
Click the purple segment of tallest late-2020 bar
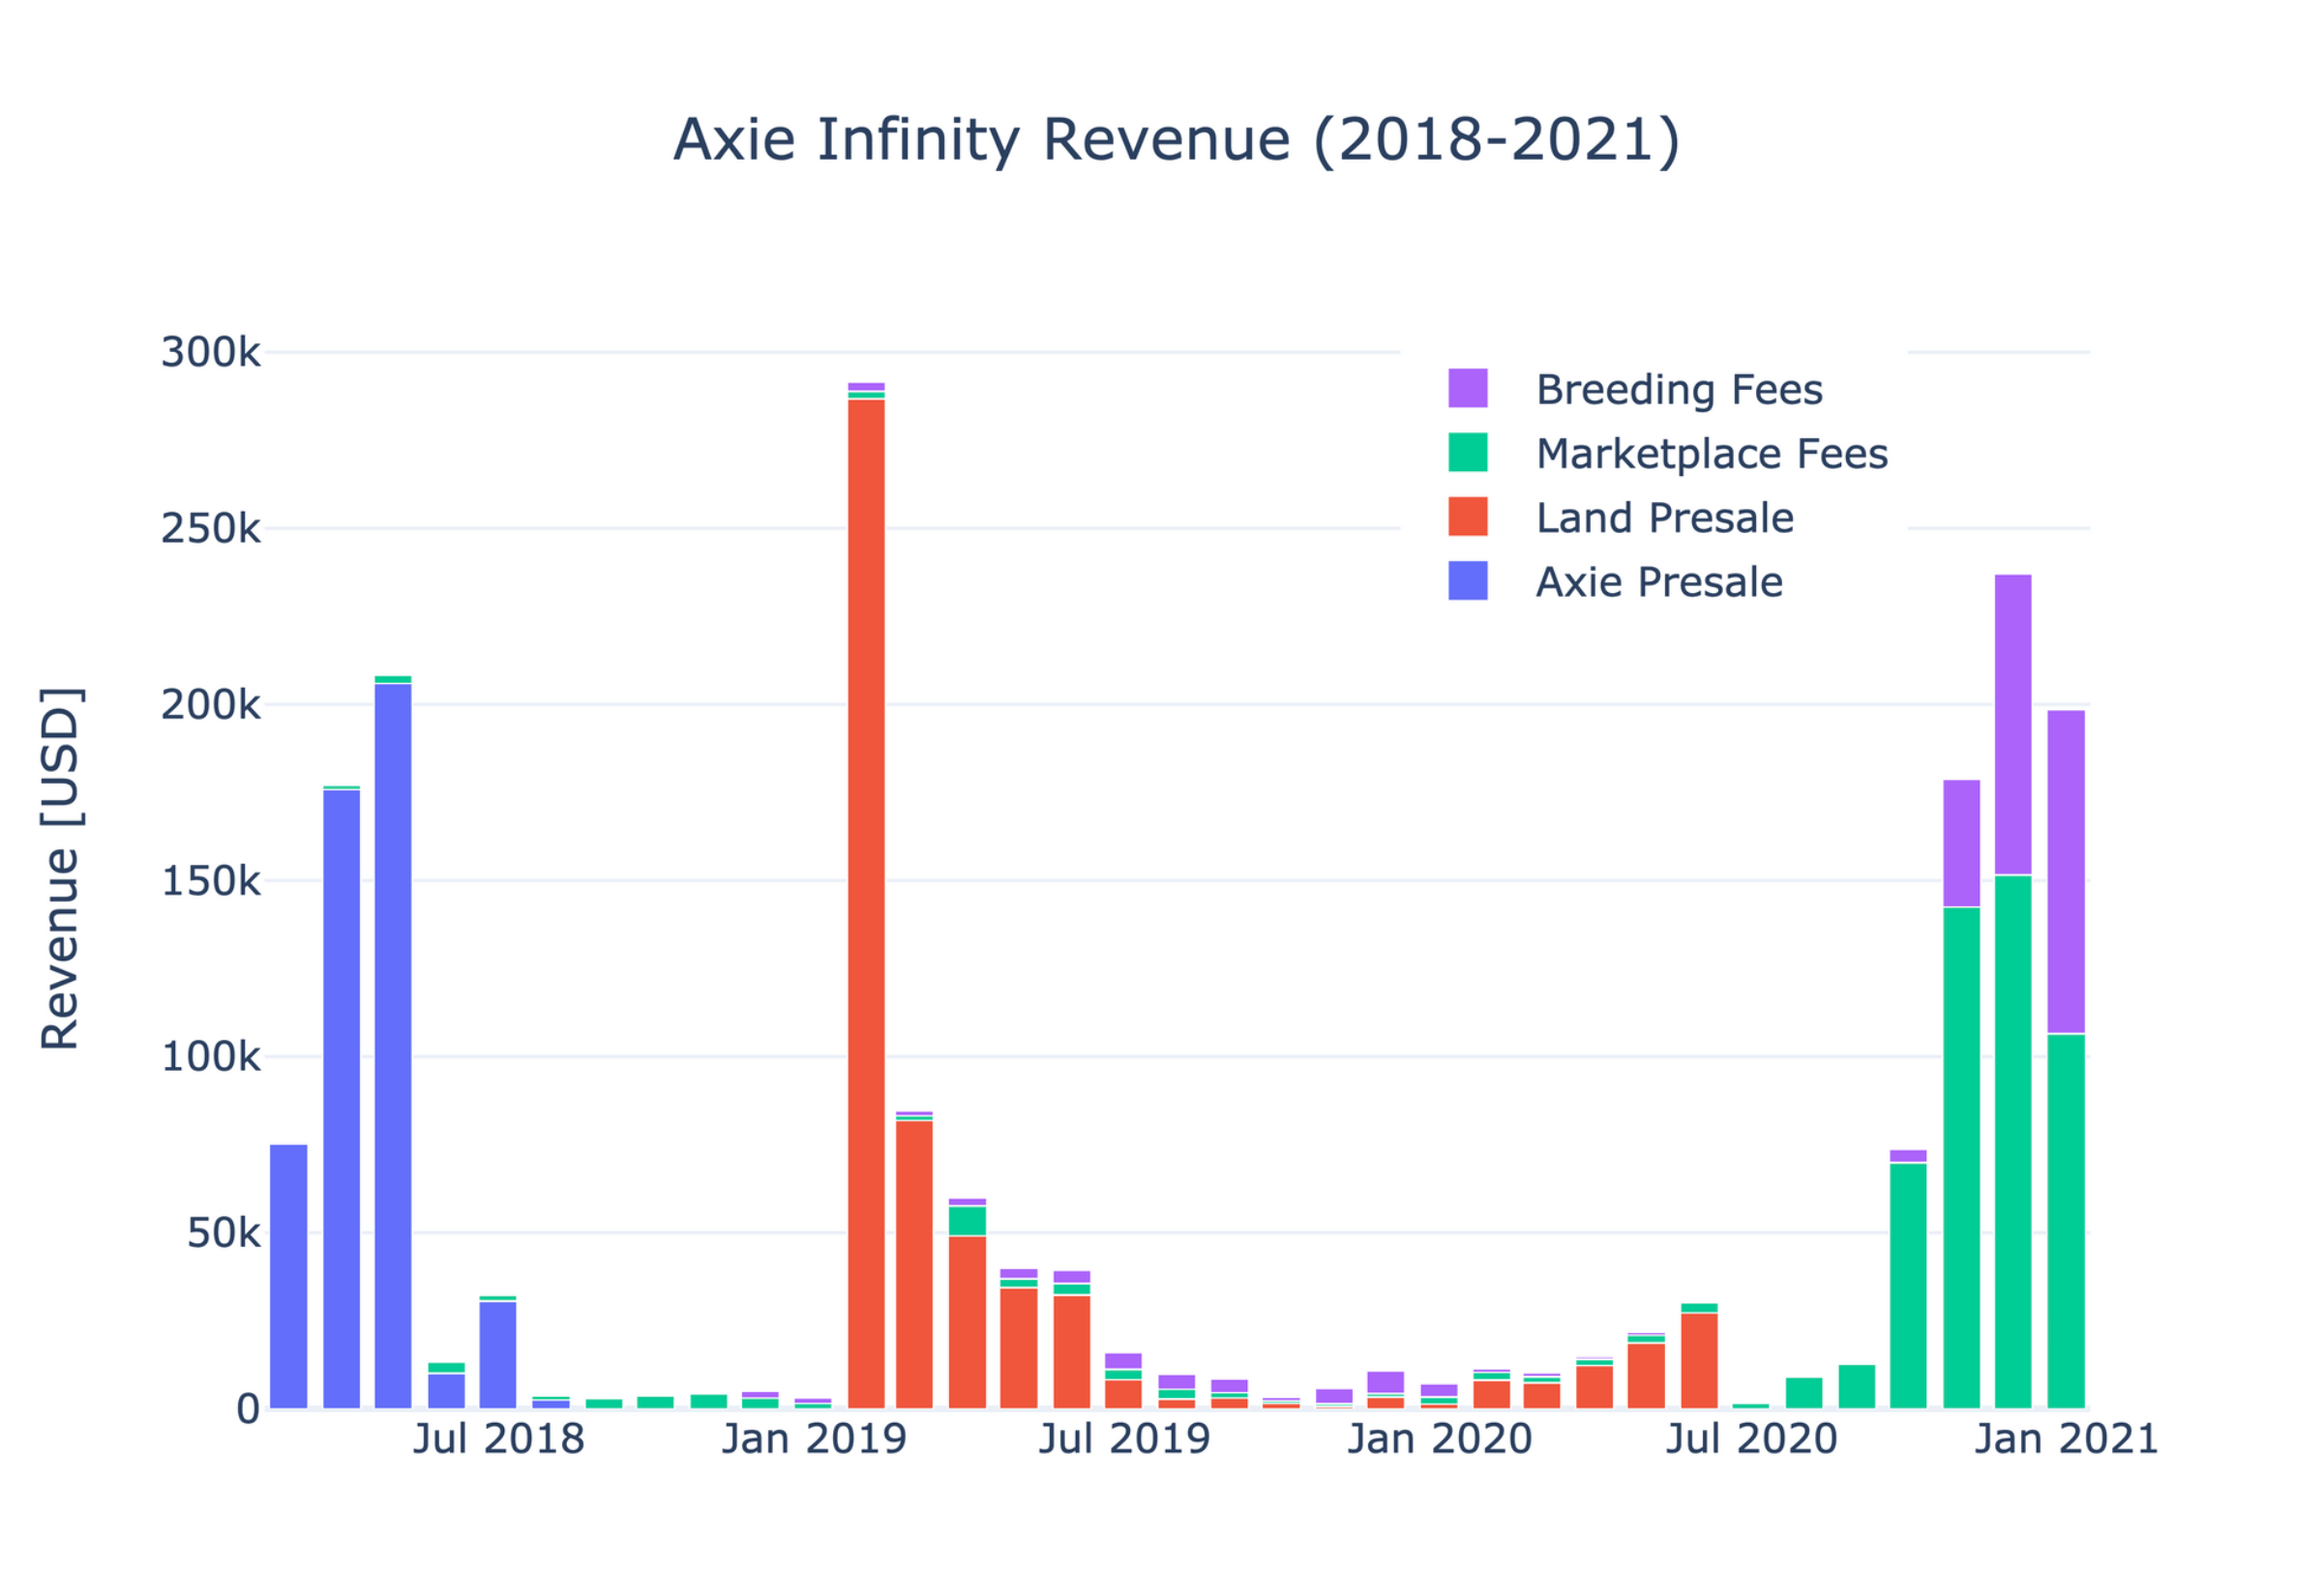click(2012, 724)
